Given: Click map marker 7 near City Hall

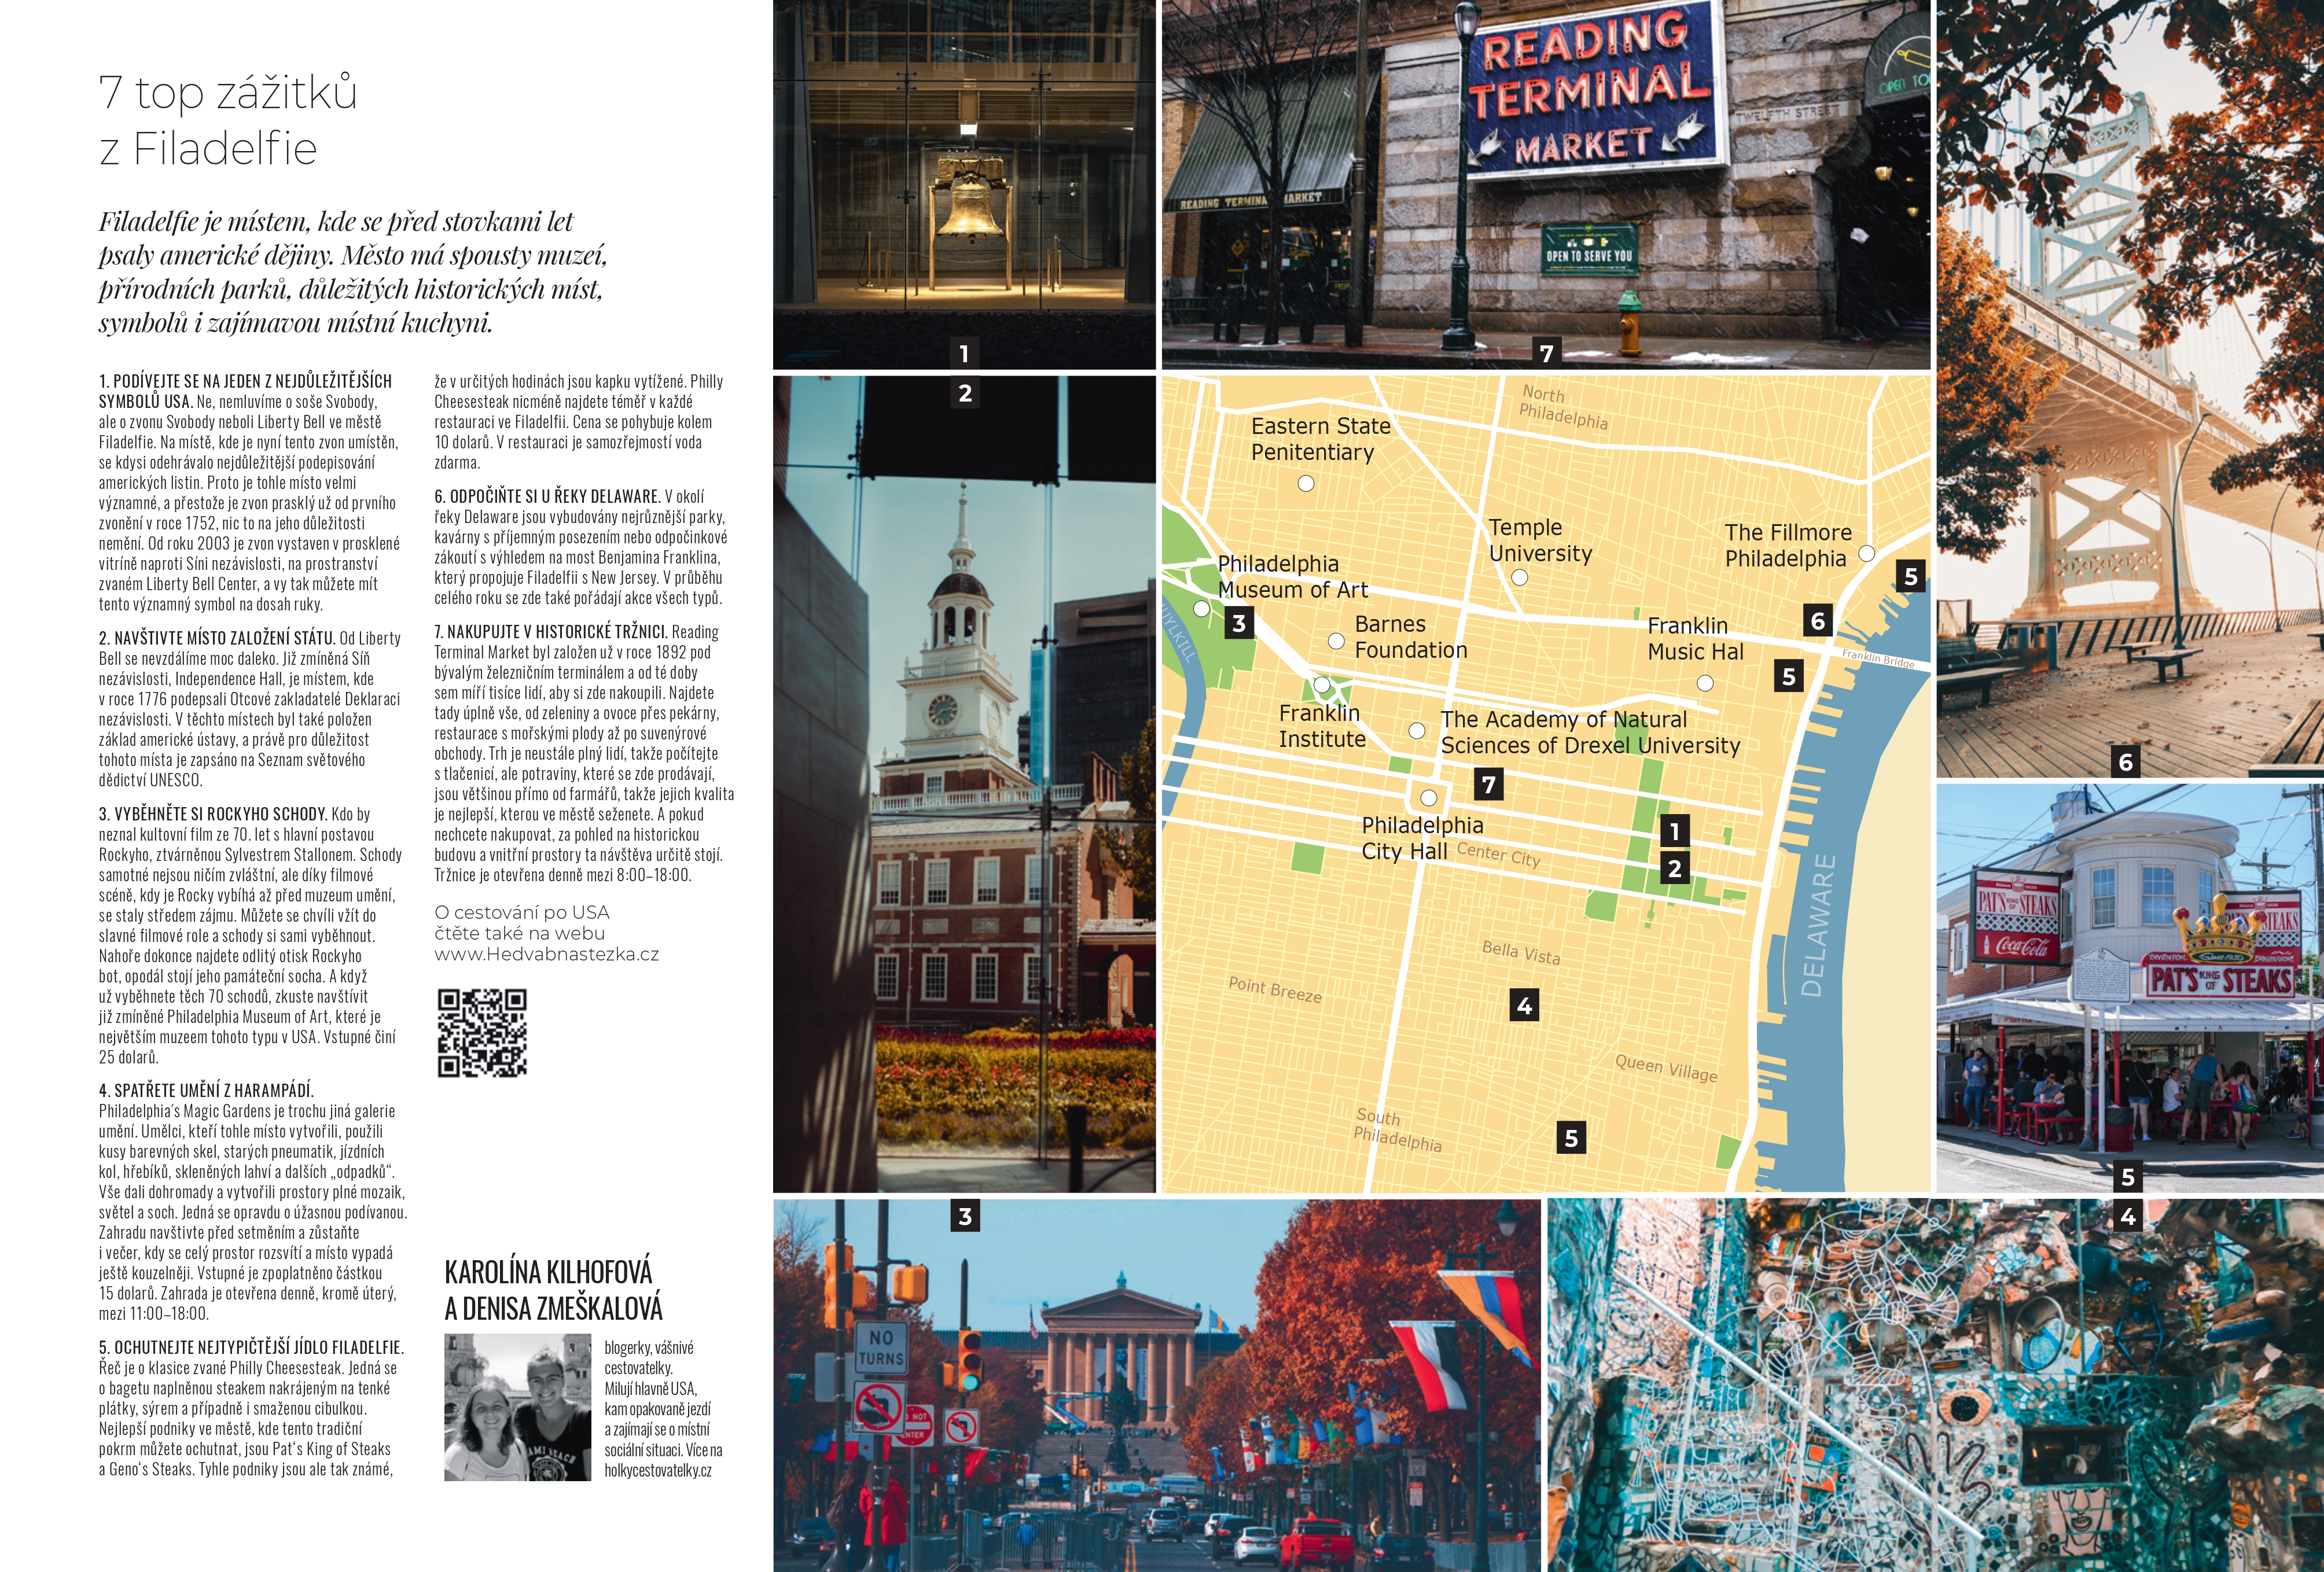Looking at the screenshot, I should pyautogui.click(x=1488, y=784).
